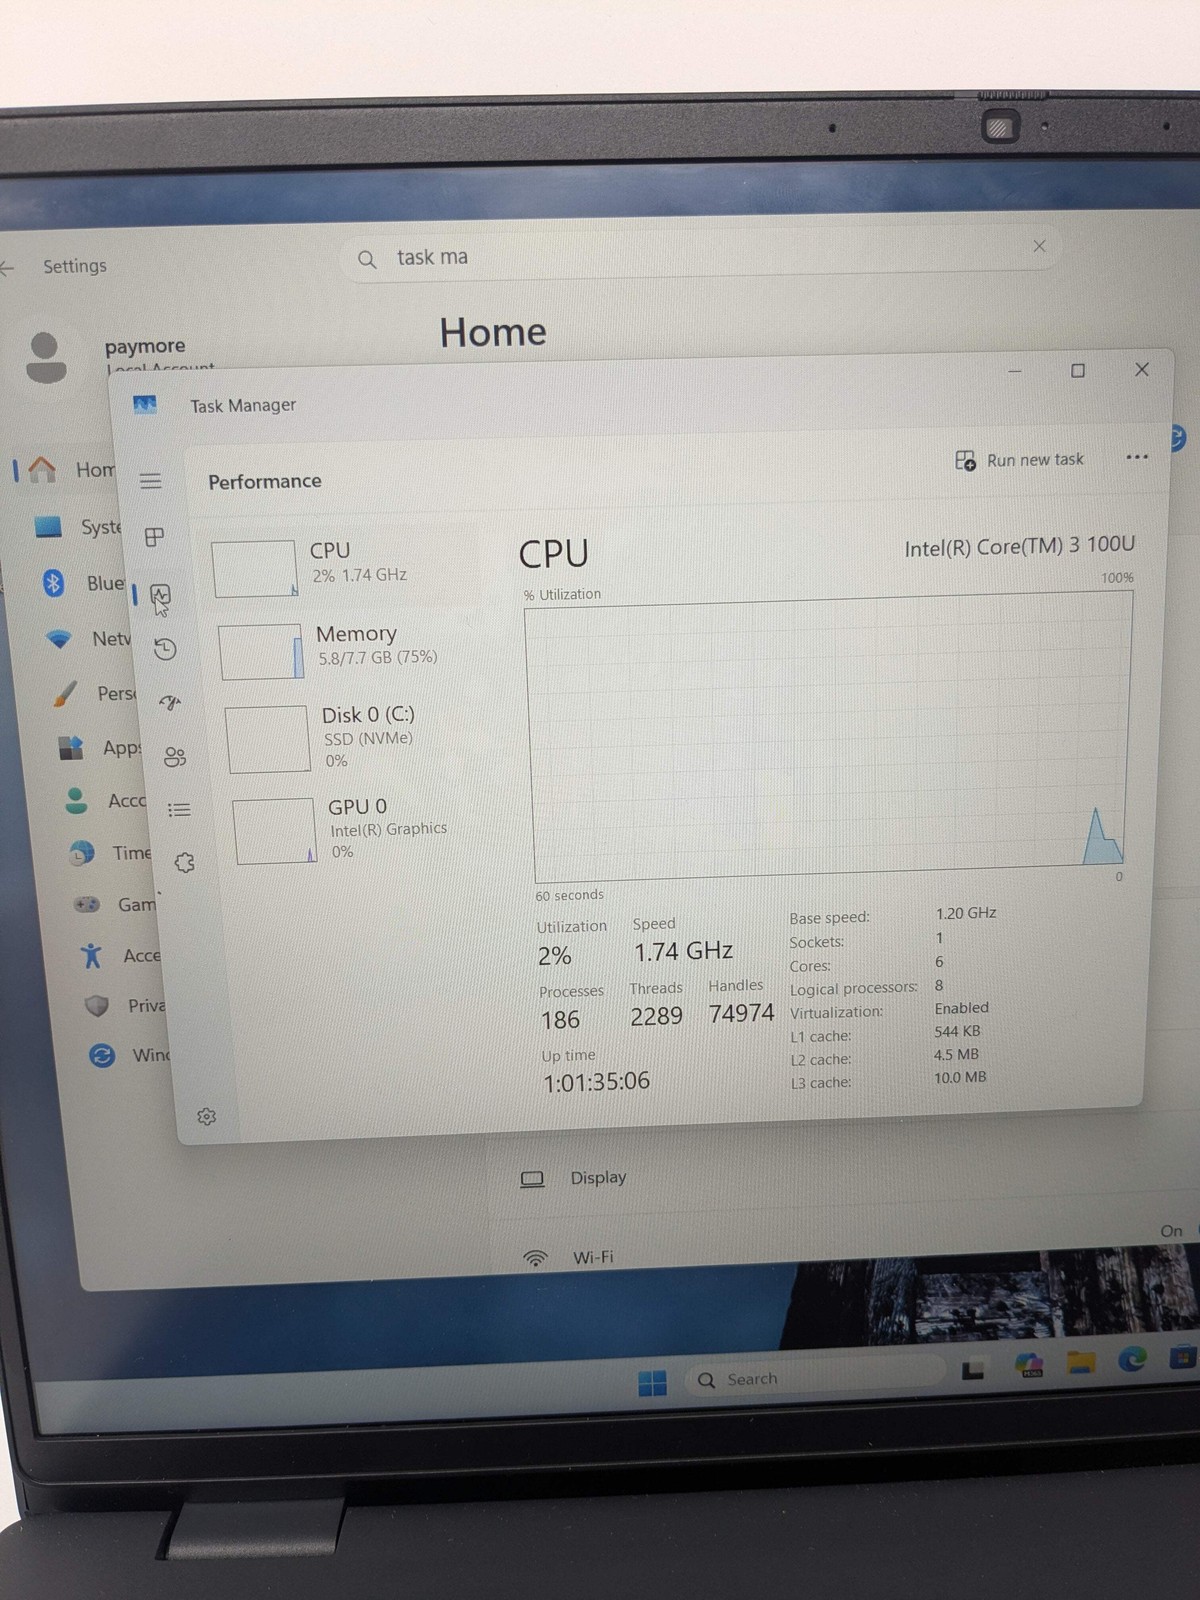
Task: Open Privacy & security in Settings sidebar
Action: (125, 1006)
